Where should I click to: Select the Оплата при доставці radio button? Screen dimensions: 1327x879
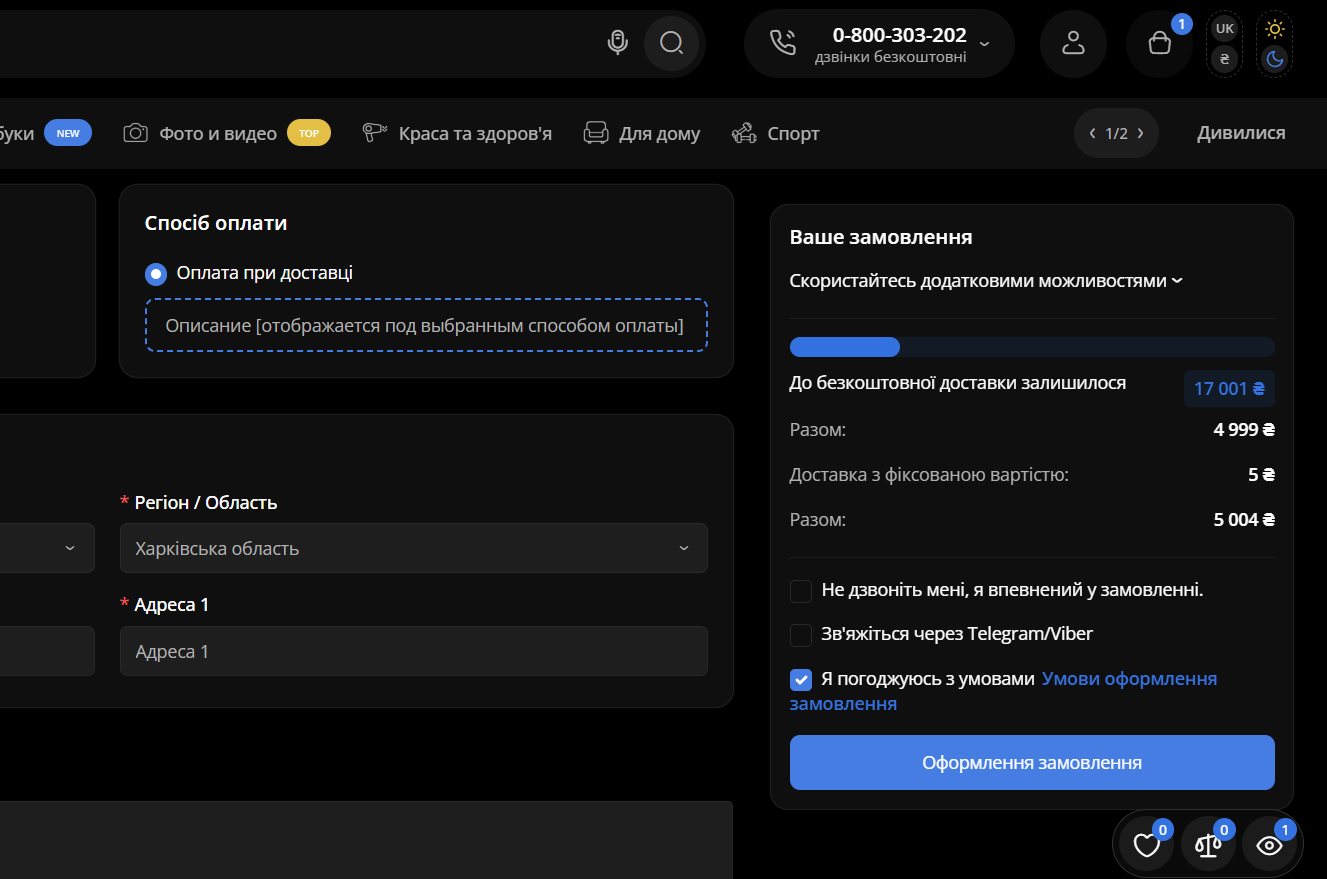(156, 274)
